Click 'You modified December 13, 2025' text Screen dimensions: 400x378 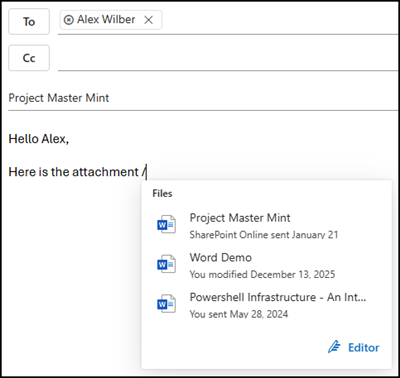[x=262, y=274]
